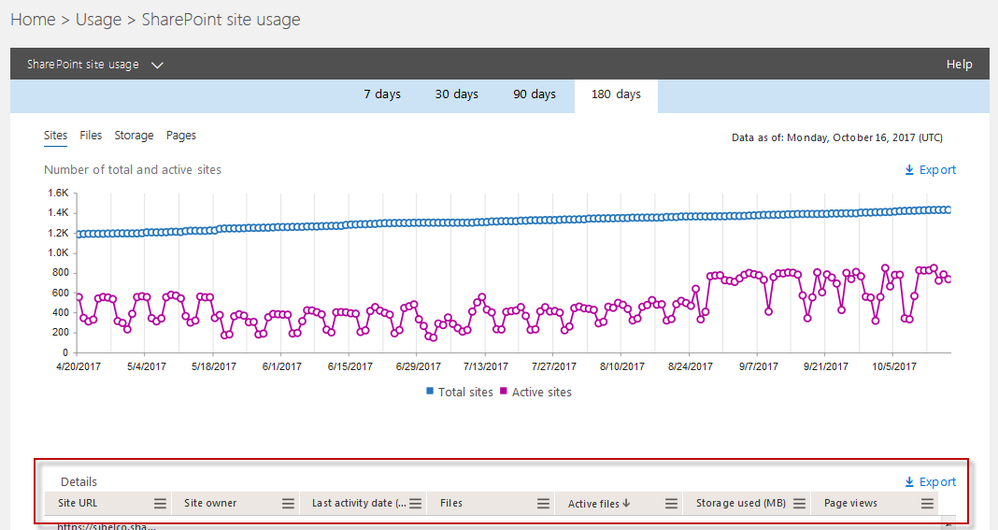Screen dimensions: 998x530
Task: Click the chart Export download icon
Action: pyautogui.click(x=910, y=170)
